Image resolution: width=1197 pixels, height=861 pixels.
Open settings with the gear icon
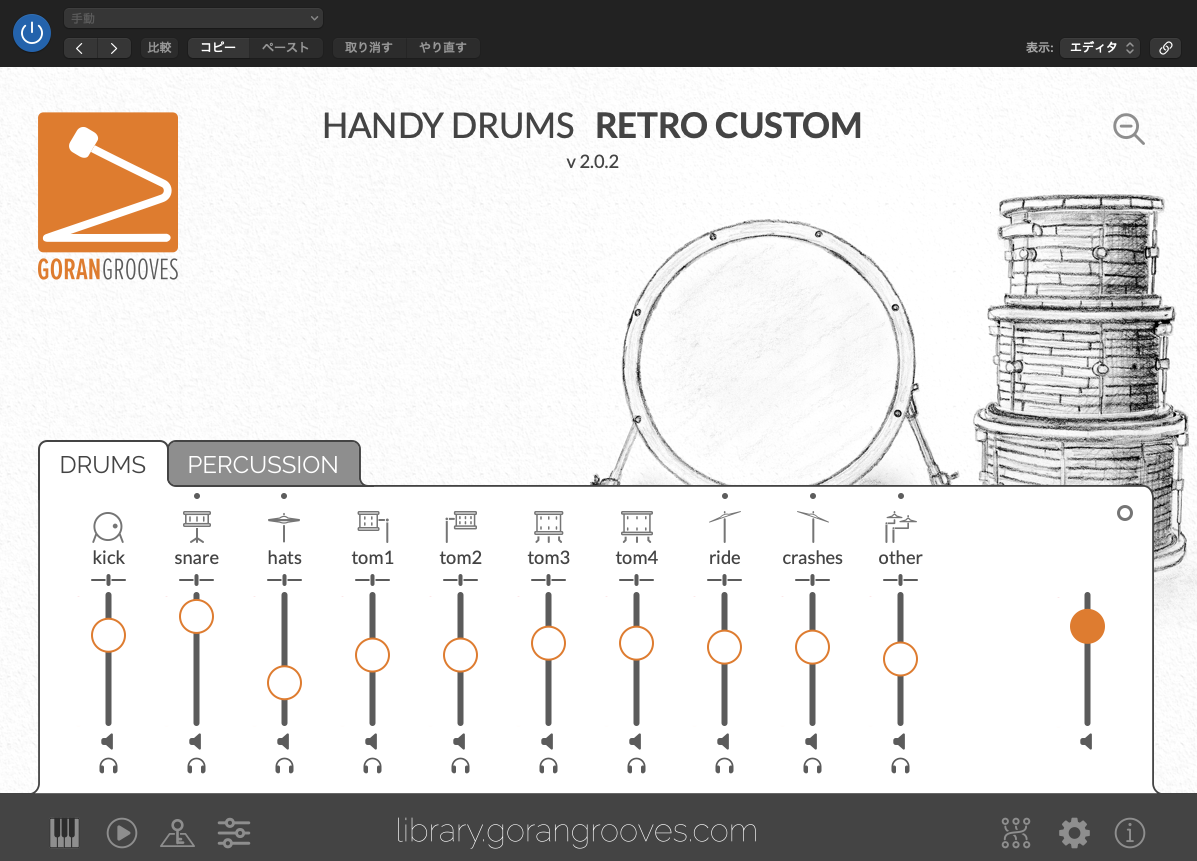1074,832
